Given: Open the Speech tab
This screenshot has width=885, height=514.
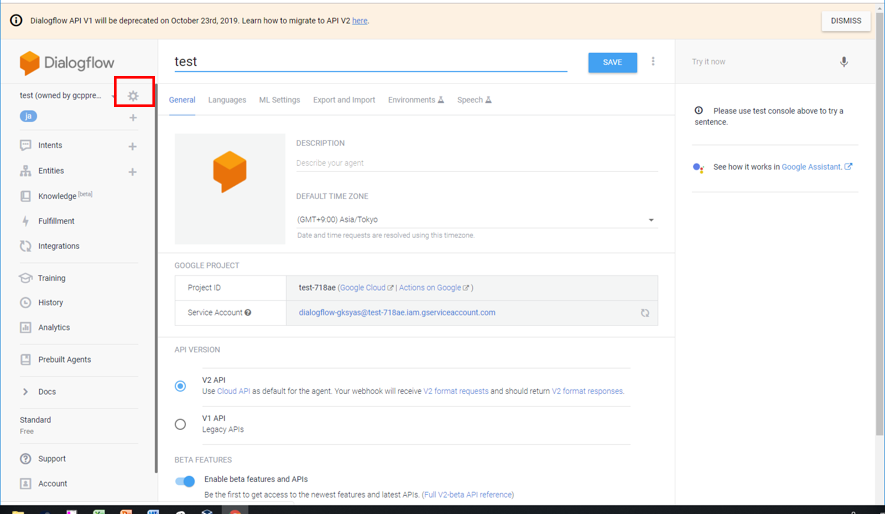Looking at the screenshot, I should [x=474, y=100].
